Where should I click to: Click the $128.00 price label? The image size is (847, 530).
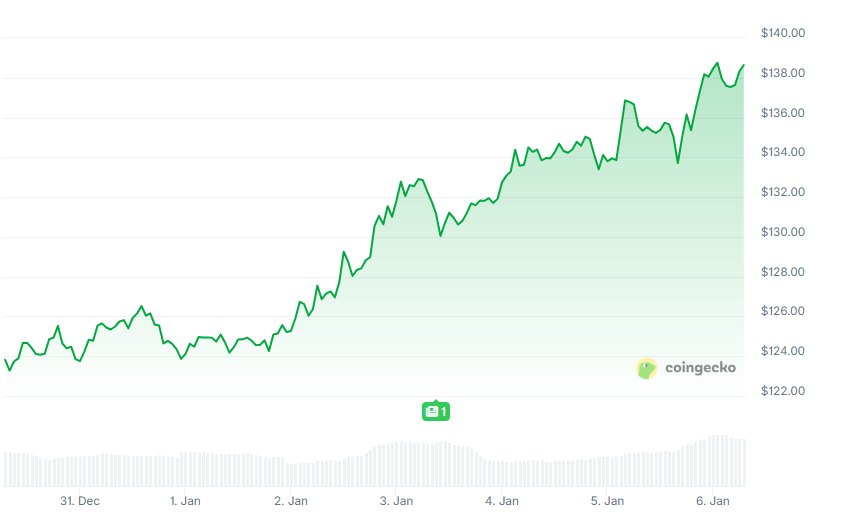[x=783, y=272]
